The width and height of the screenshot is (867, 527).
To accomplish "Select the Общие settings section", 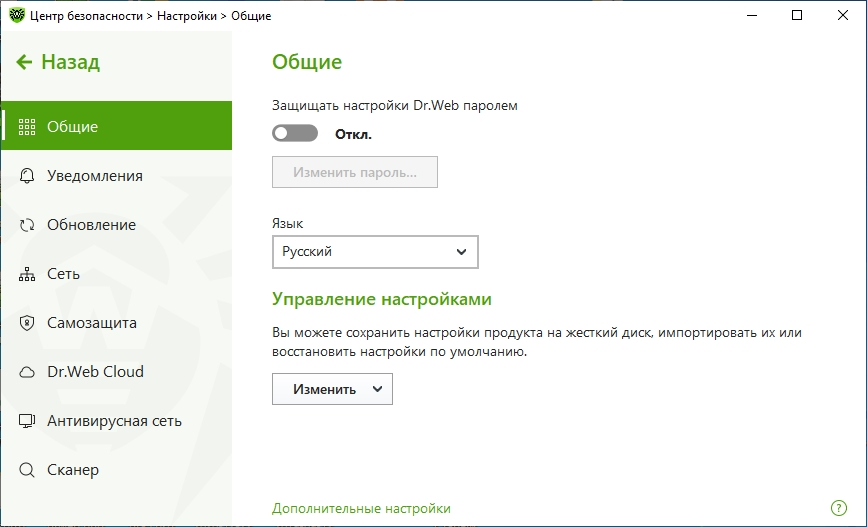I will pos(116,126).
